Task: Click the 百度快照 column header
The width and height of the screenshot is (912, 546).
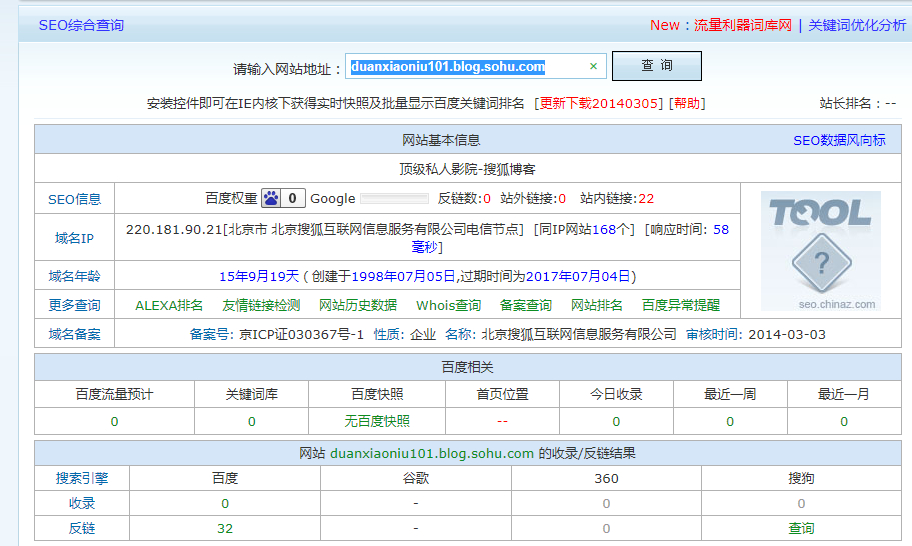Action: click(377, 394)
